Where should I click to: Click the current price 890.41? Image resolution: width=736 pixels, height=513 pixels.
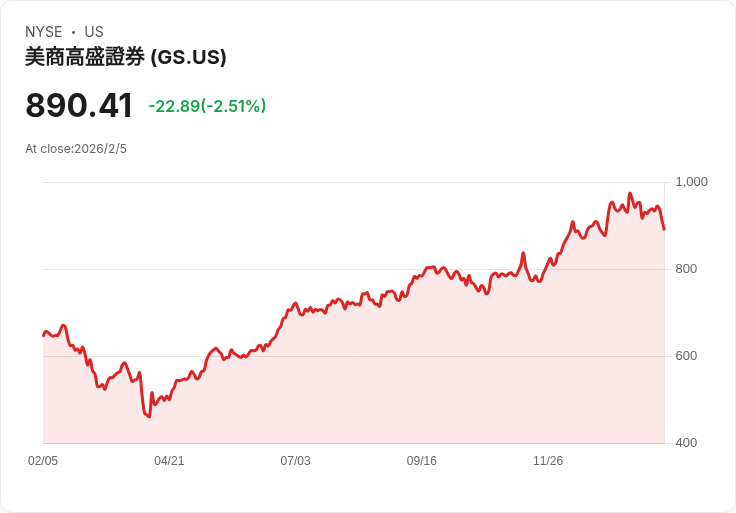point(79,106)
